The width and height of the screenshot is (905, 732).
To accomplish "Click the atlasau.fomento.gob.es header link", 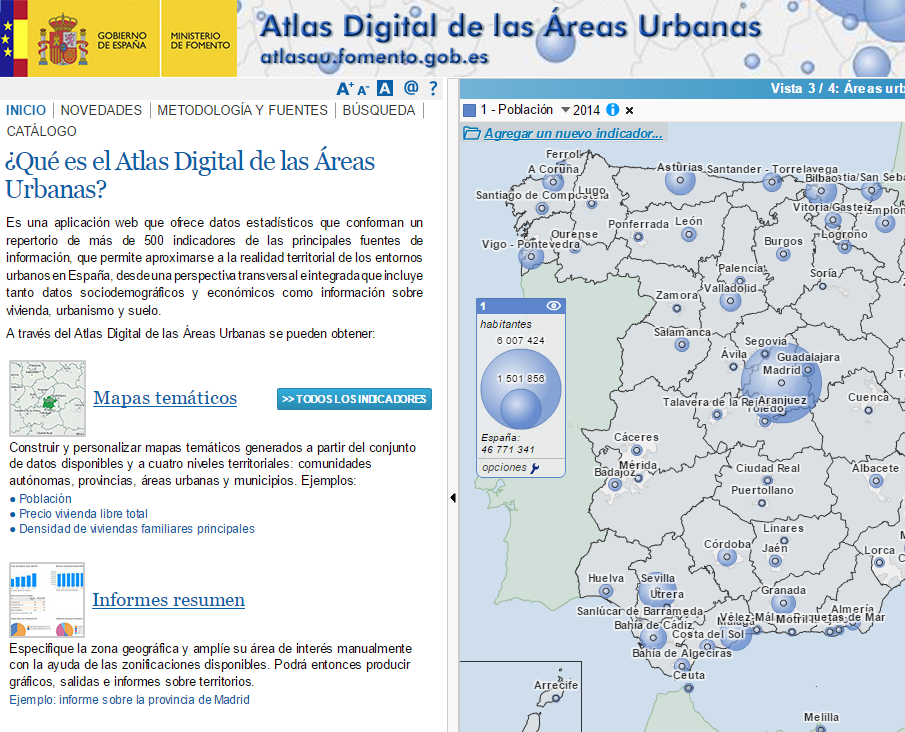I will [x=374, y=57].
